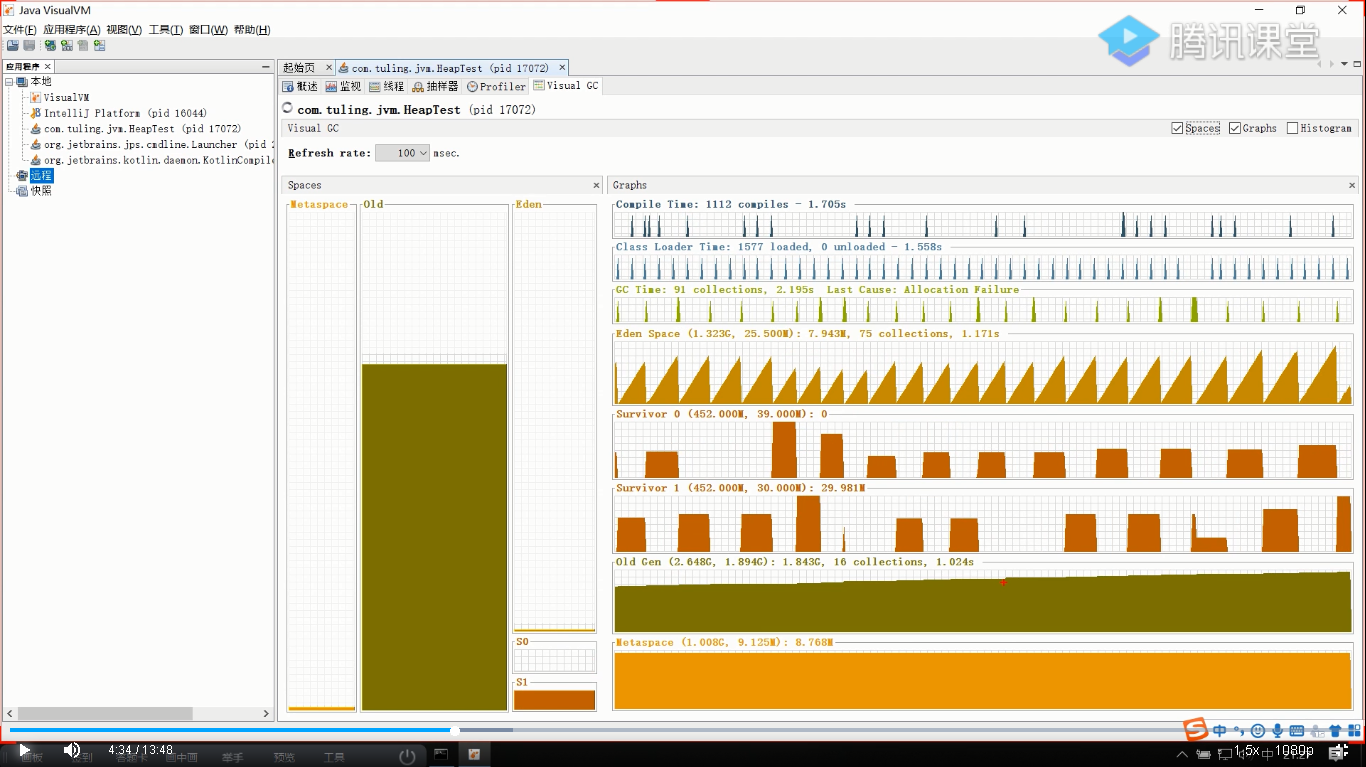
Task: Click the last toolbar icon (application snapshot)
Action: point(99,45)
